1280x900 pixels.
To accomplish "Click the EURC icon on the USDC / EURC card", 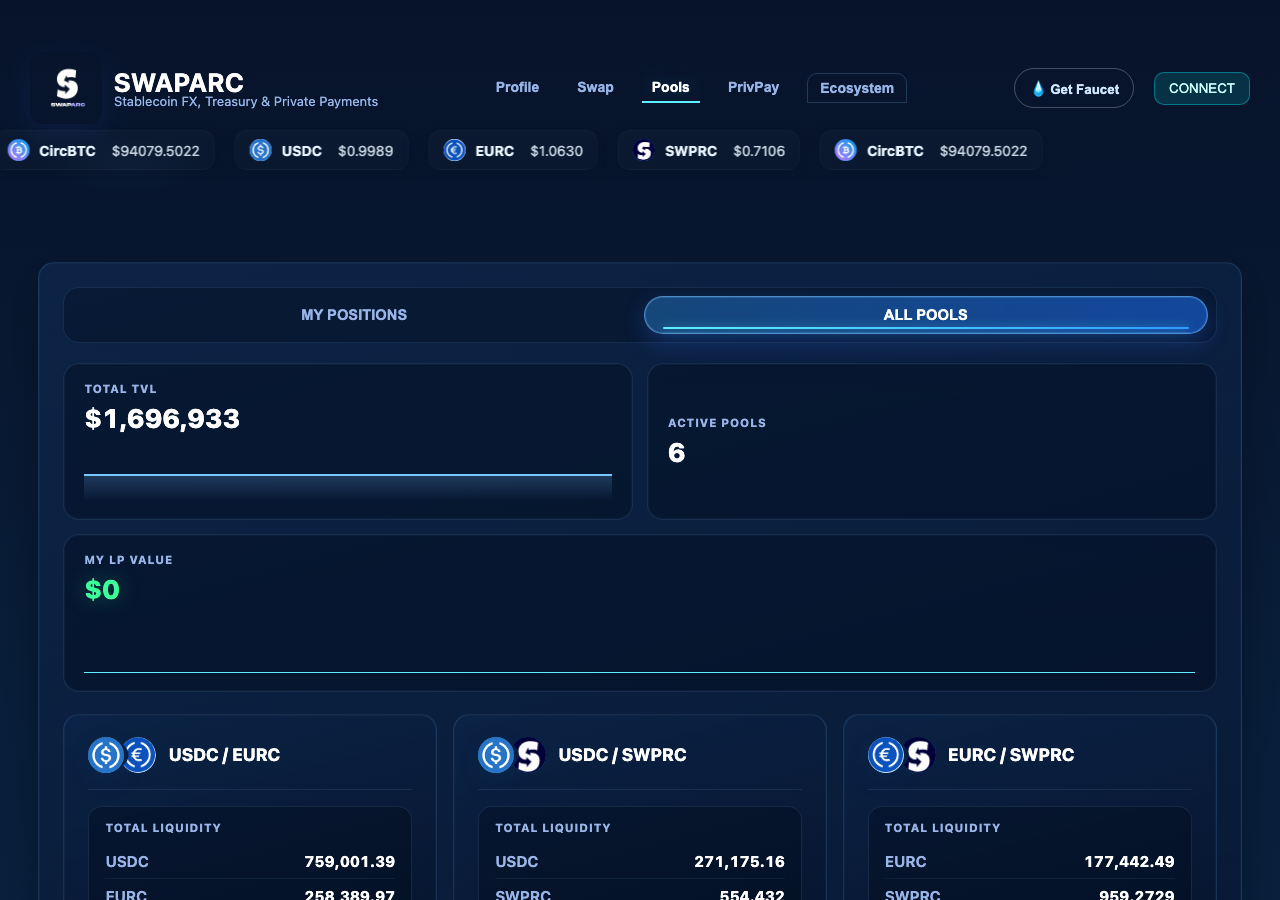I will (138, 755).
